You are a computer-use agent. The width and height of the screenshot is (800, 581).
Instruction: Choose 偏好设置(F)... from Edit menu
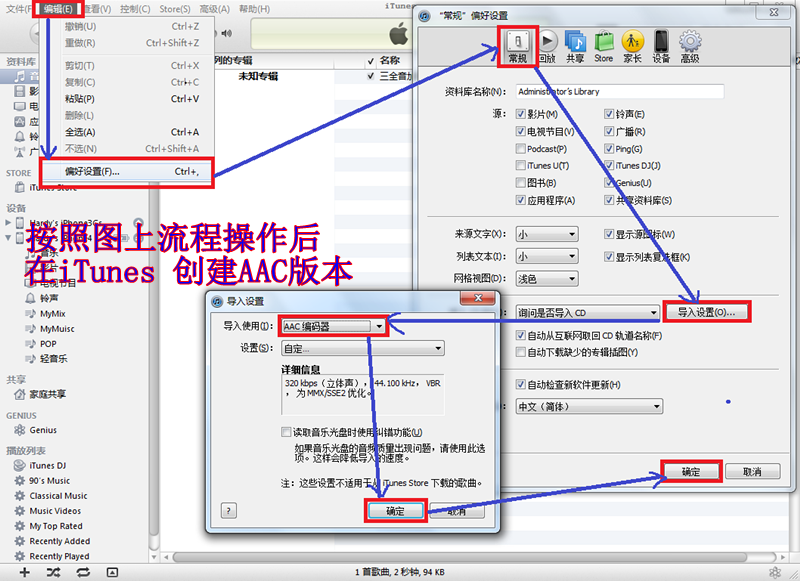click(127, 171)
